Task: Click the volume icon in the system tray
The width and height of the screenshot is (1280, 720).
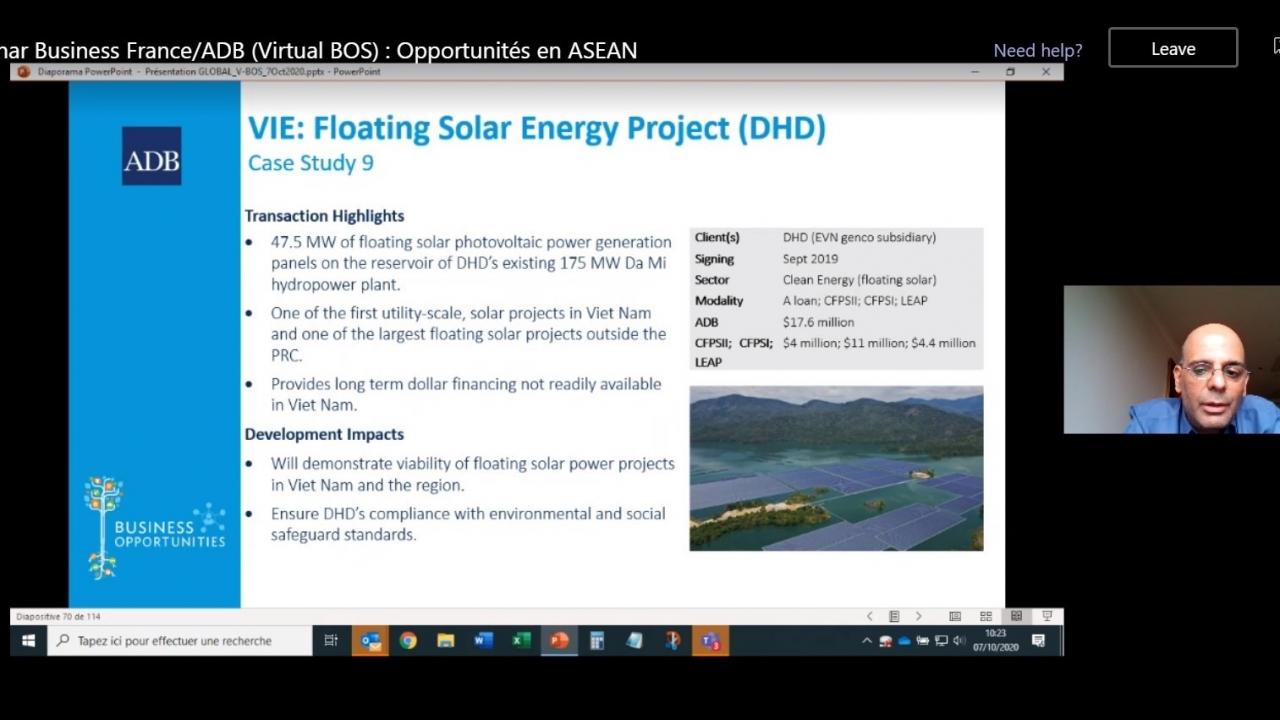Action: (x=959, y=641)
